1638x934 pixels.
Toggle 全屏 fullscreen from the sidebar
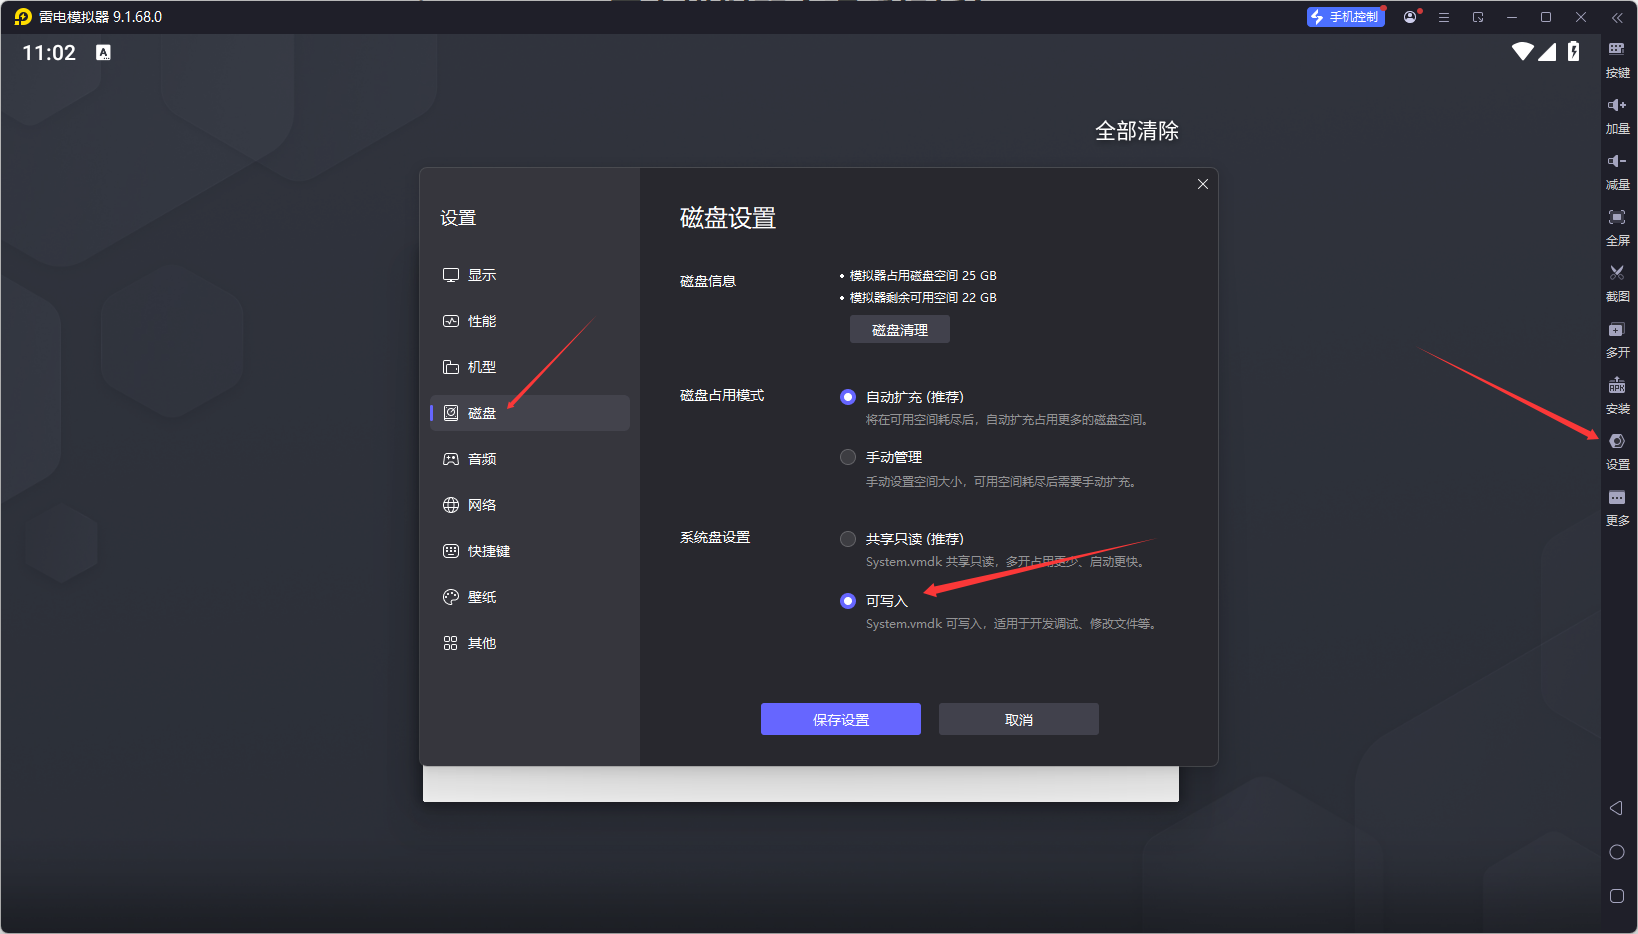[1617, 227]
